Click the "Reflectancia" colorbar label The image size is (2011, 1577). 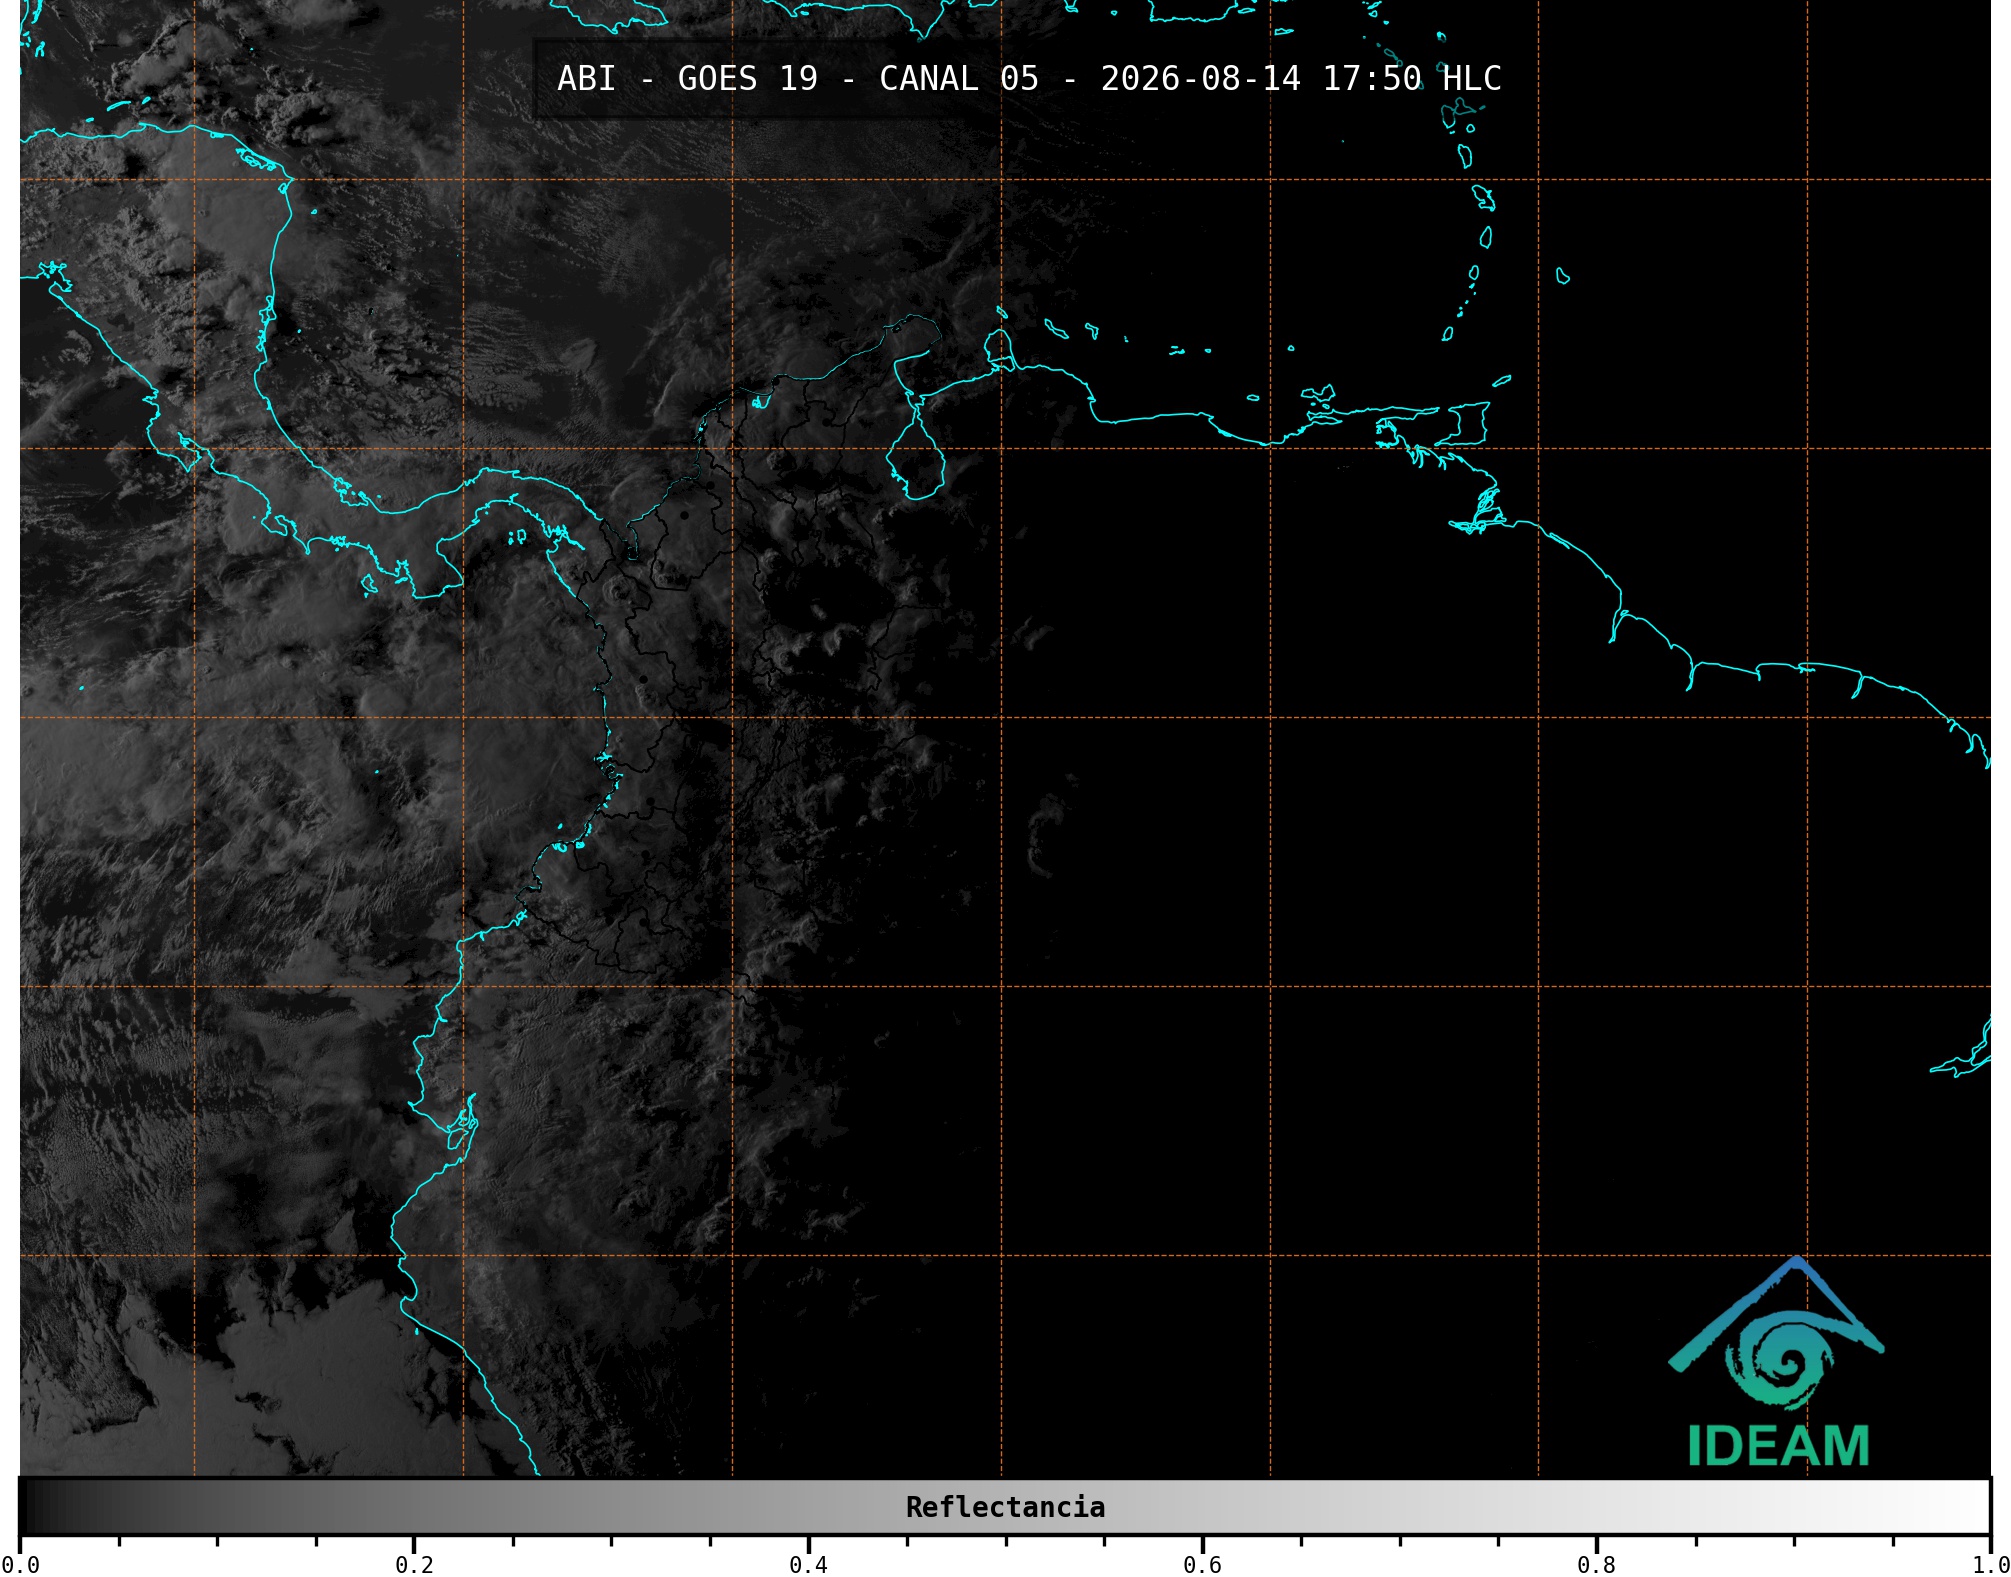tap(1005, 1507)
